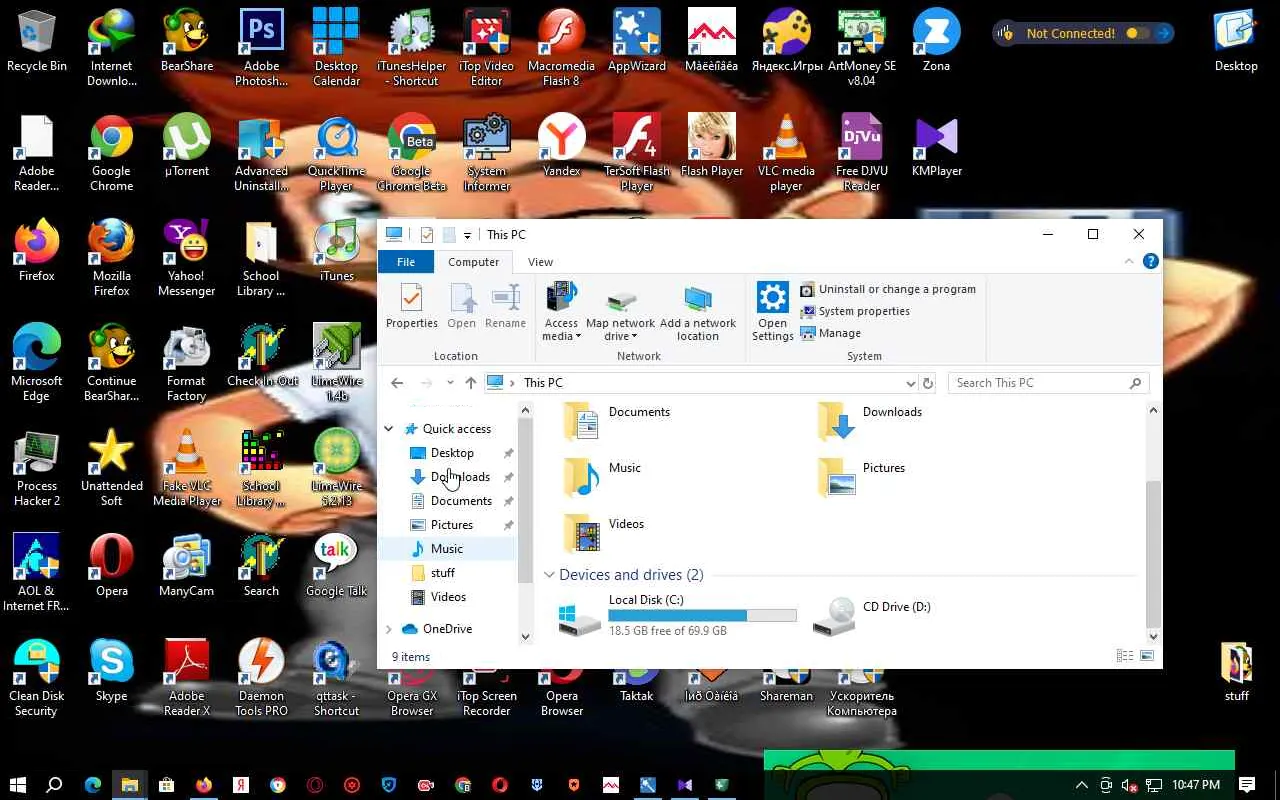Click the File Explorer taskbar icon

tap(129, 785)
